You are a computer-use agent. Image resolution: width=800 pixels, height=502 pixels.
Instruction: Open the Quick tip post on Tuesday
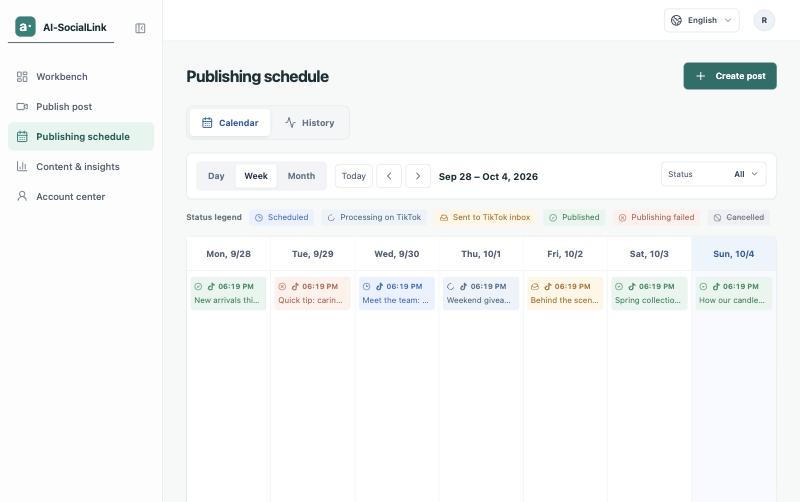(x=312, y=293)
